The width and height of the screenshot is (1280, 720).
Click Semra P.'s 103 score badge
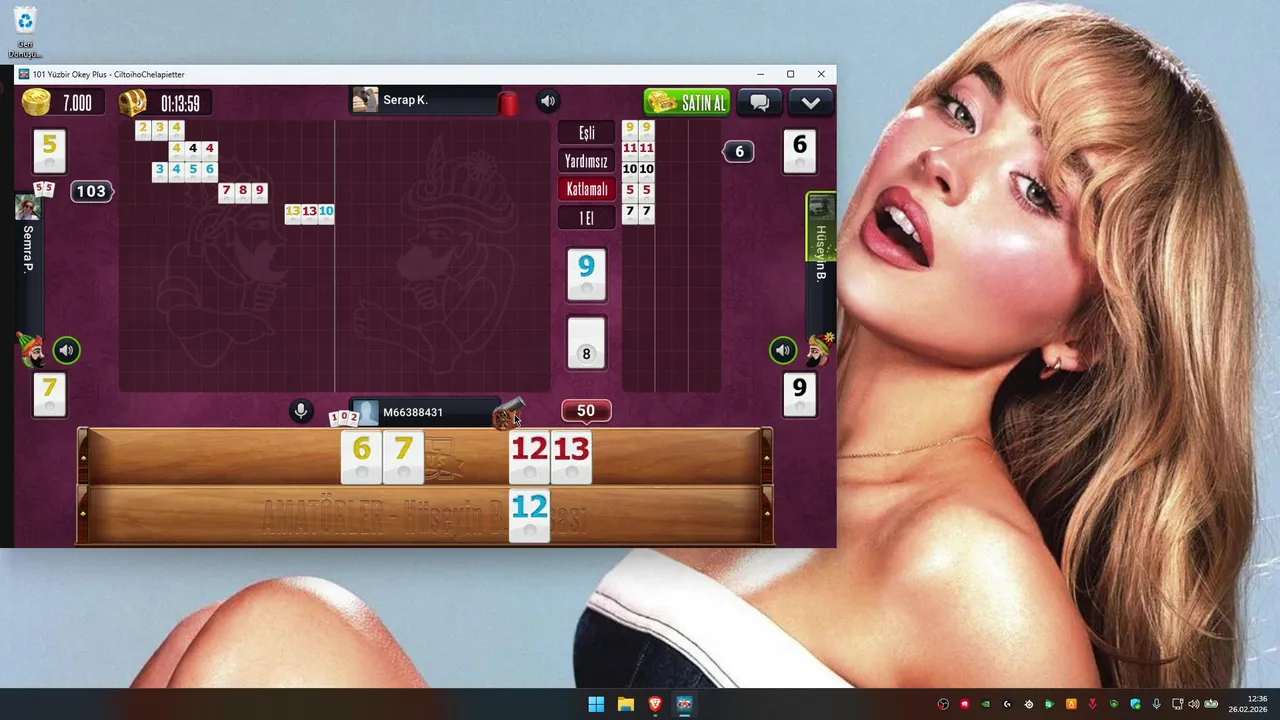tap(91, 191)
